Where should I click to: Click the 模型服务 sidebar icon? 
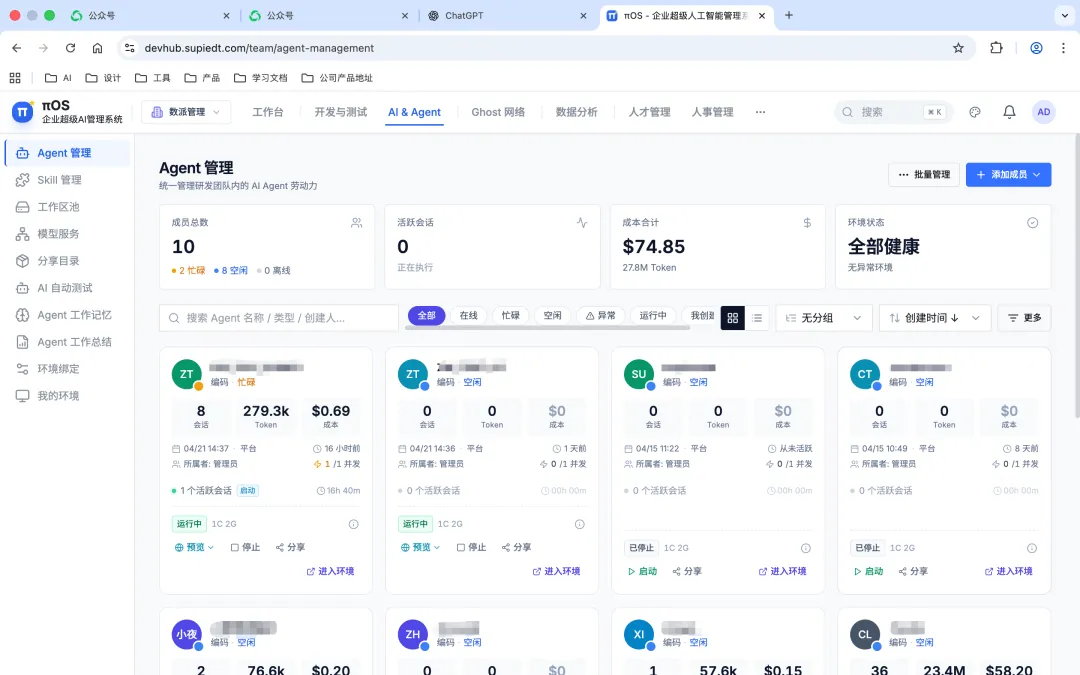tap(23, 233)
